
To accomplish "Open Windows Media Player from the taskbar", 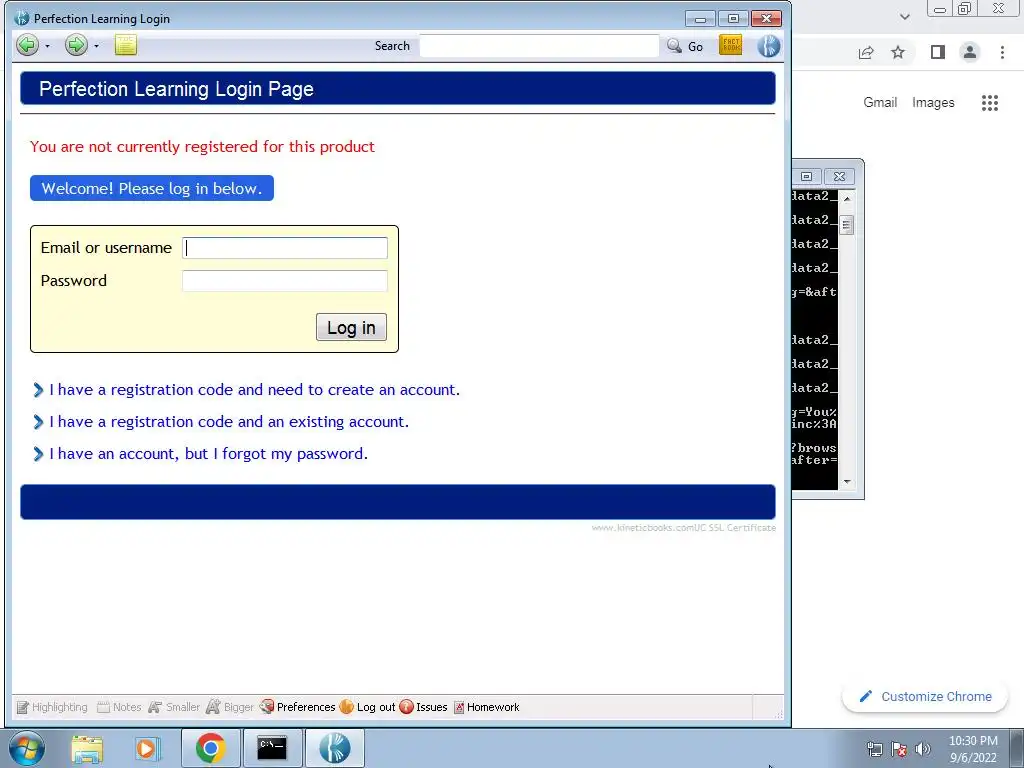I will tap(148, 748).
